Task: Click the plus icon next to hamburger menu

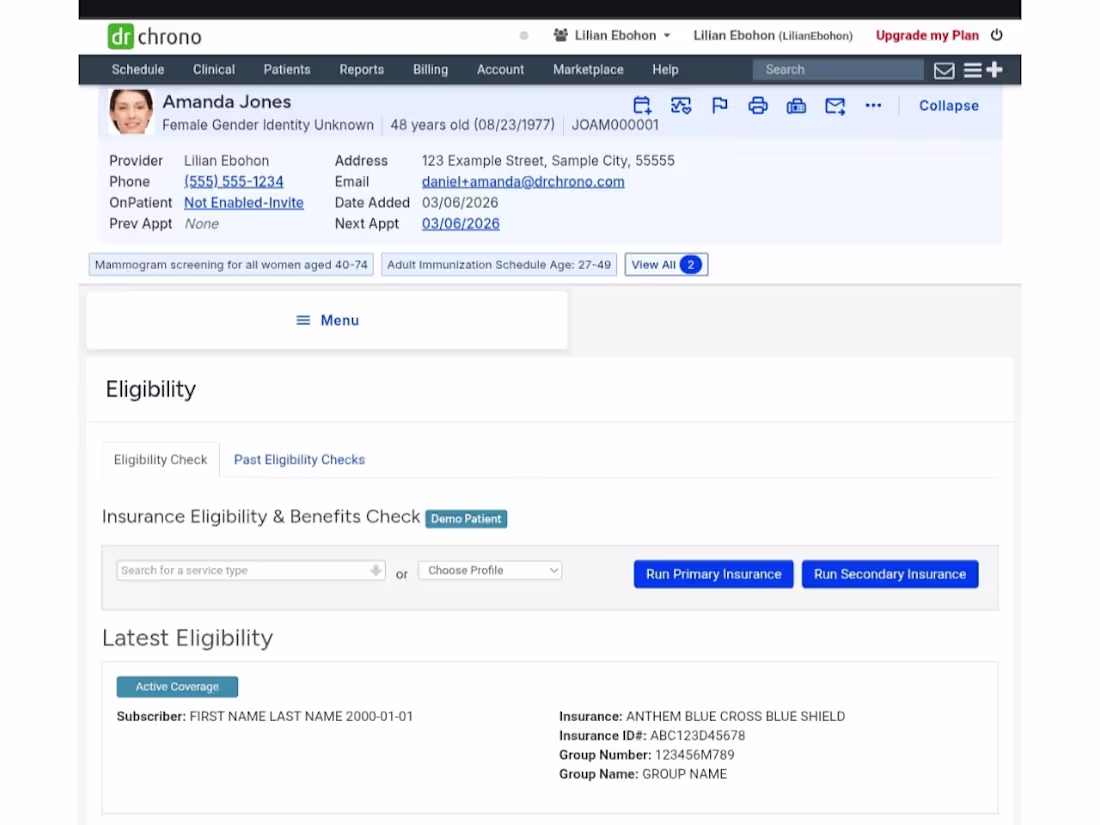Action: [x=995, y=69]
